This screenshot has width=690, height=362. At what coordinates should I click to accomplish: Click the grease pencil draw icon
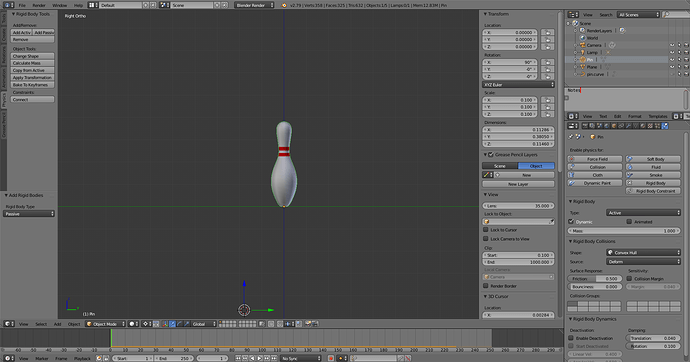(487, 175)
